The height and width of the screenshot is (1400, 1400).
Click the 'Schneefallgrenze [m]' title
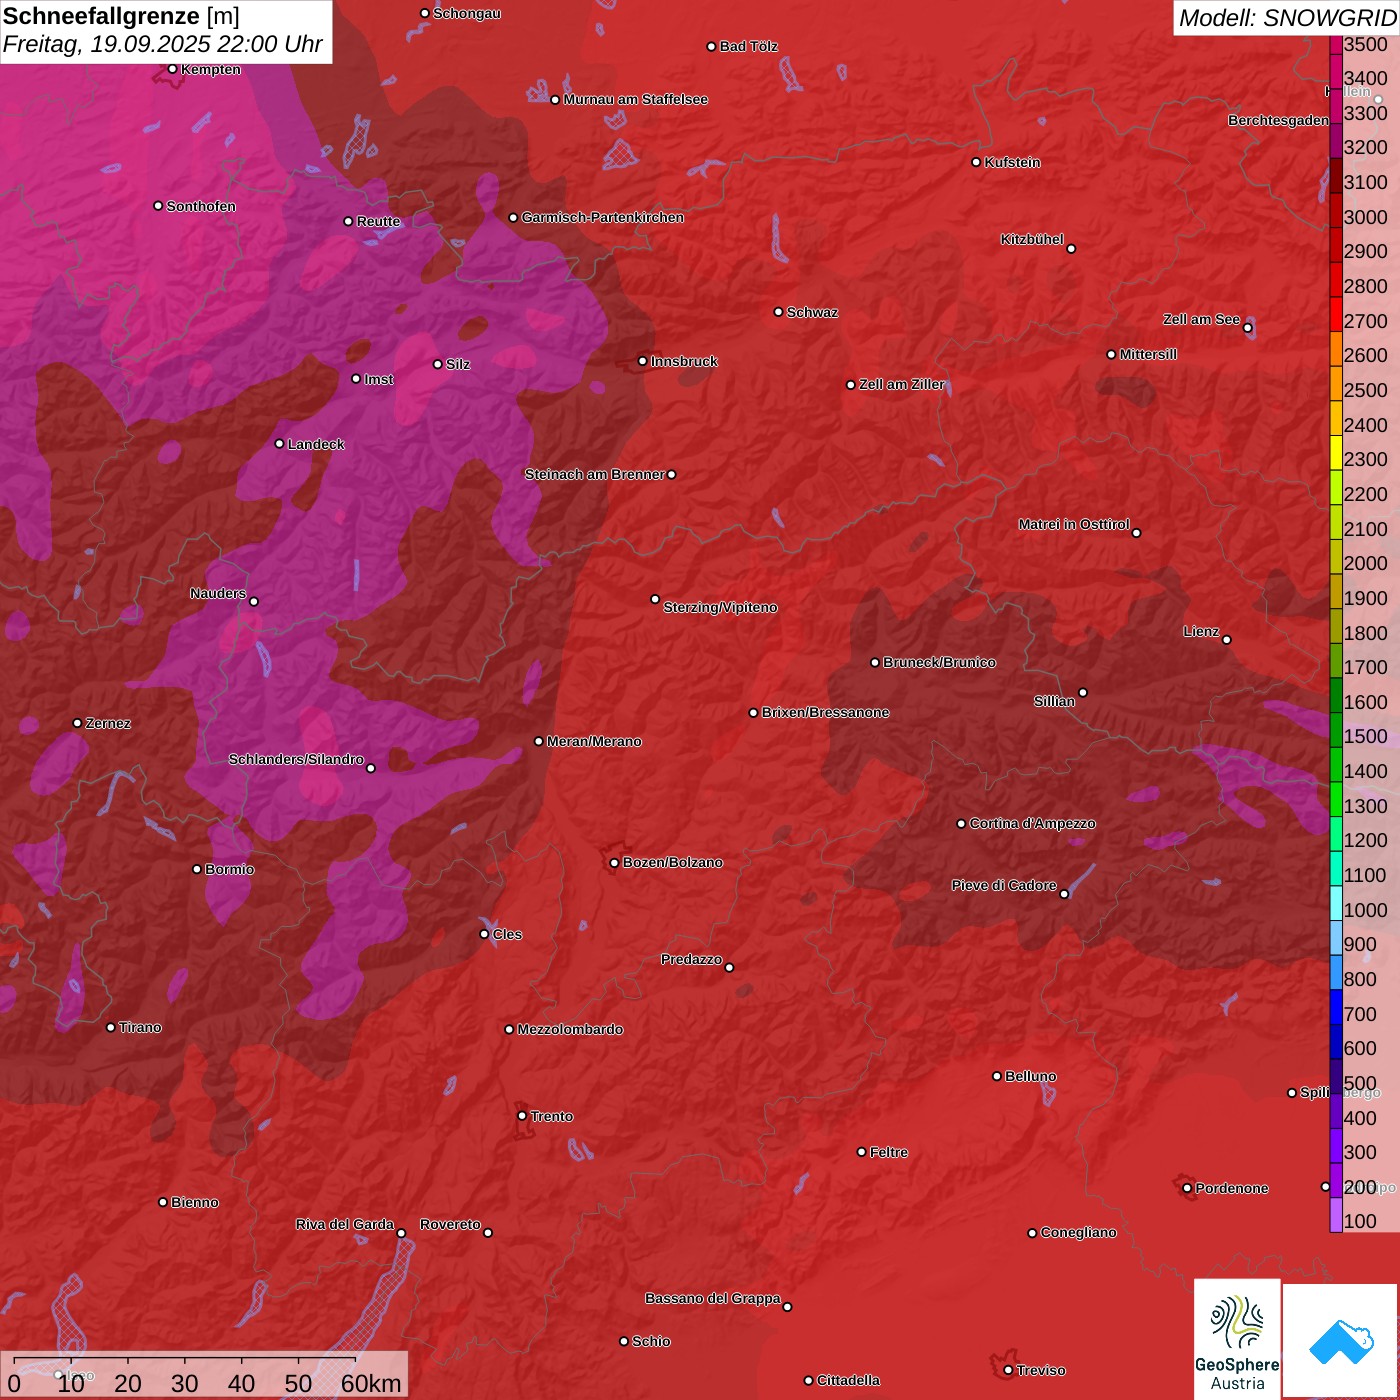(121, 17)
